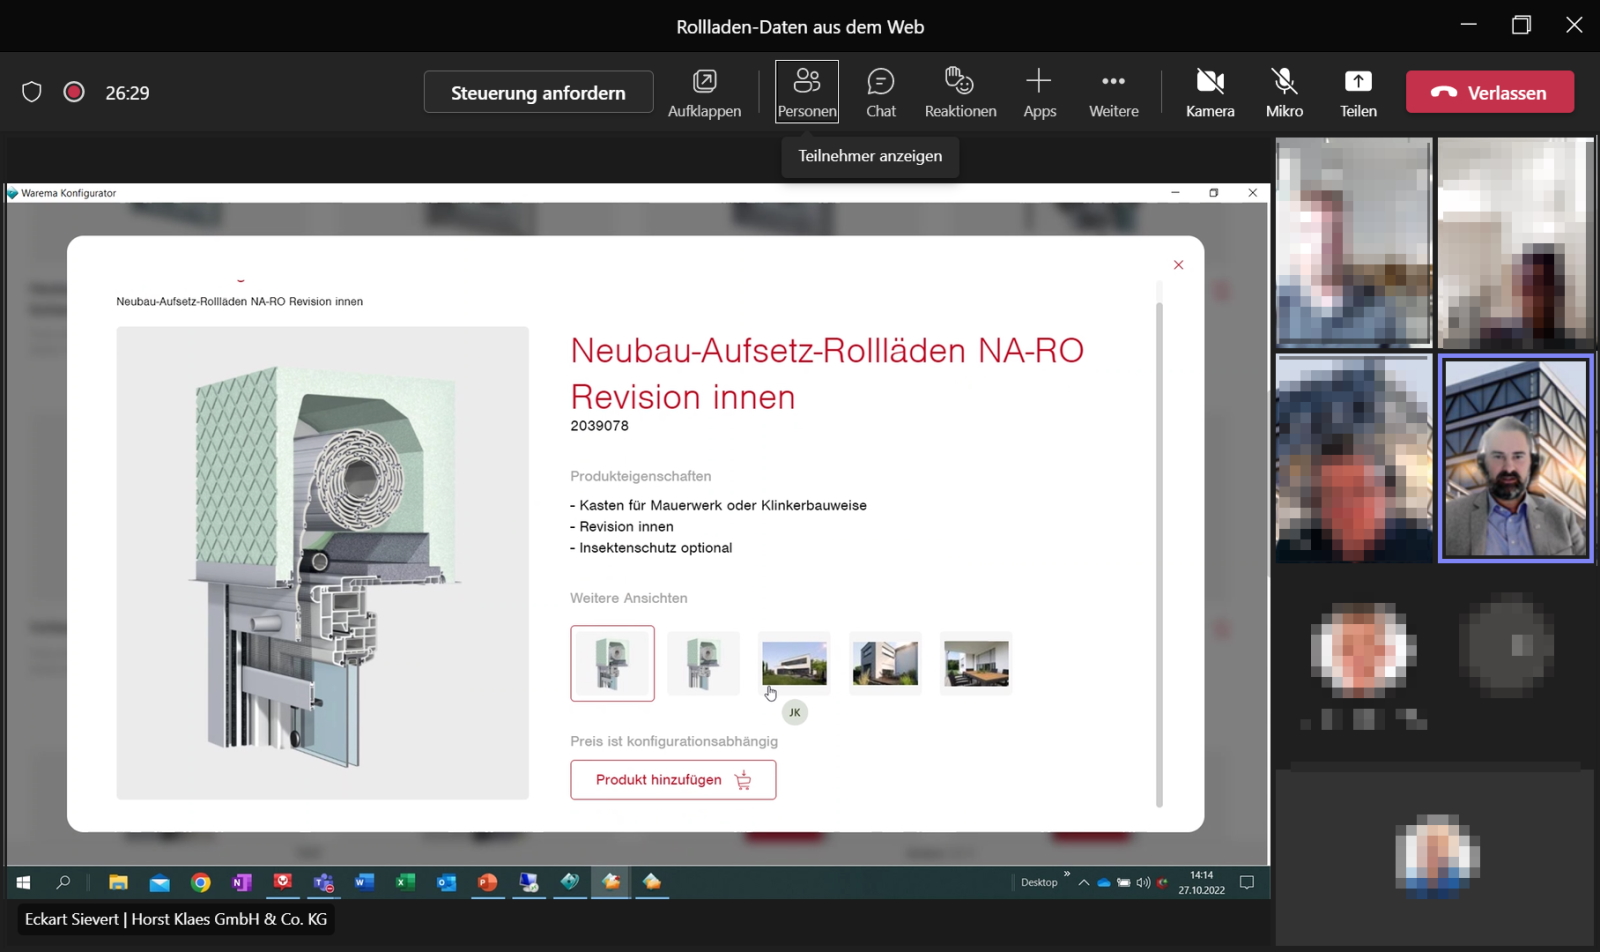
Task: Select terrace with table thumbnail
Action: pyautogui.click(x=976, y=663)
